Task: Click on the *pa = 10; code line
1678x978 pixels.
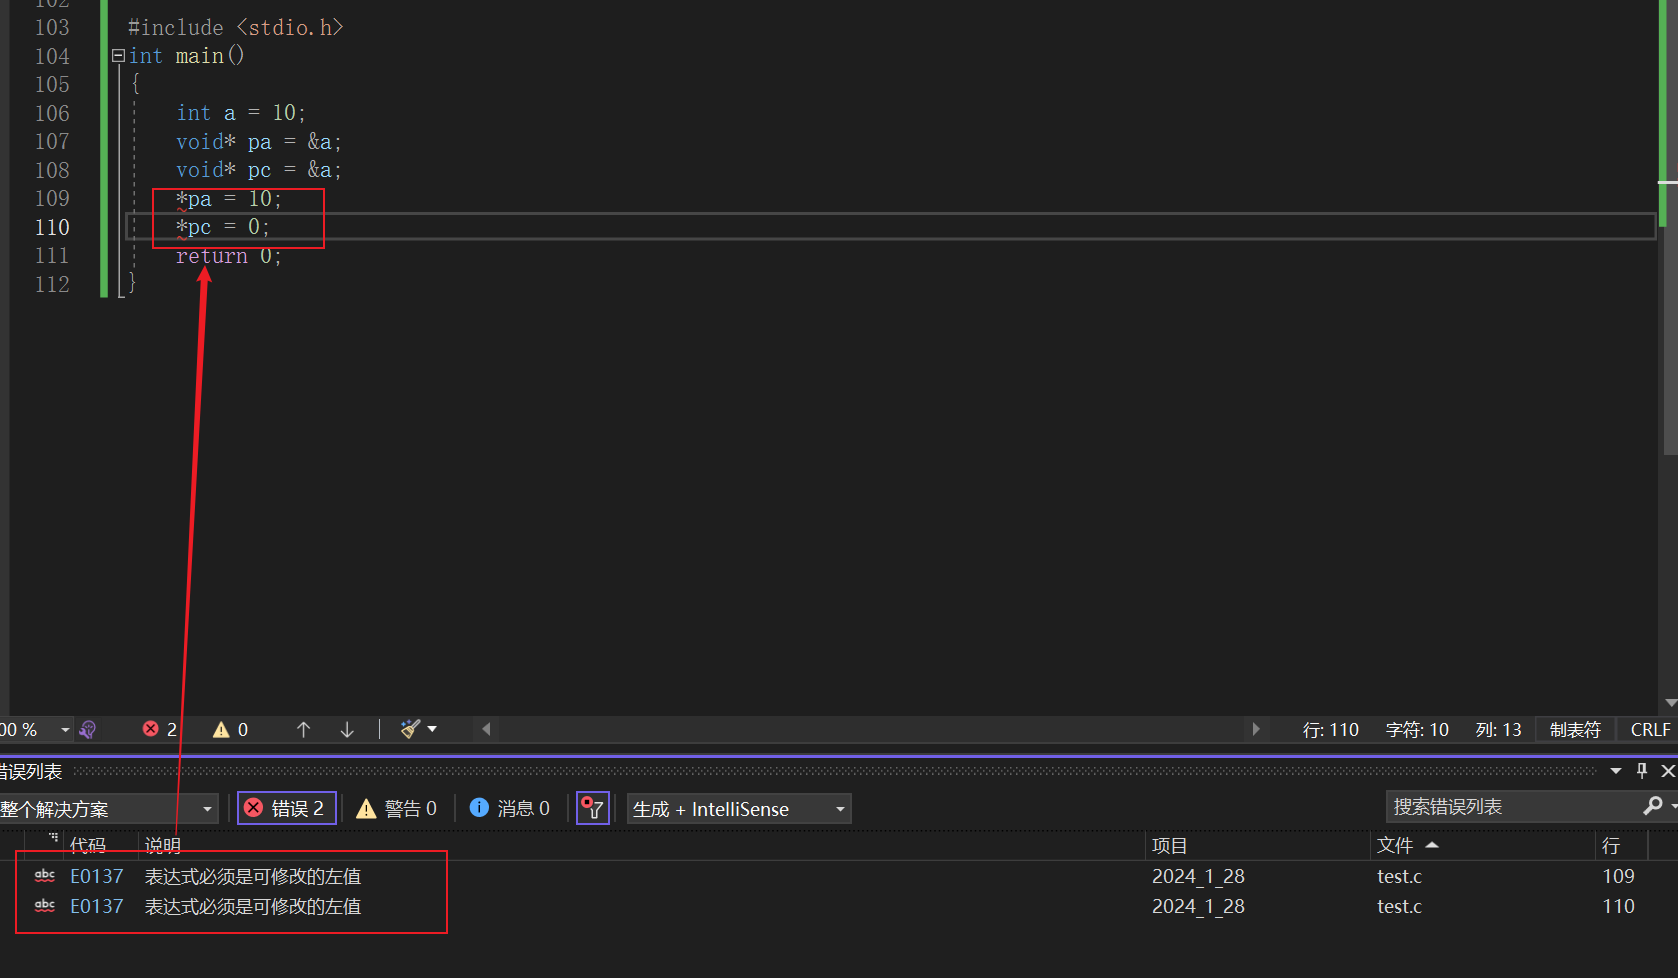Action: pyautogui.click(x=229, y=199)
